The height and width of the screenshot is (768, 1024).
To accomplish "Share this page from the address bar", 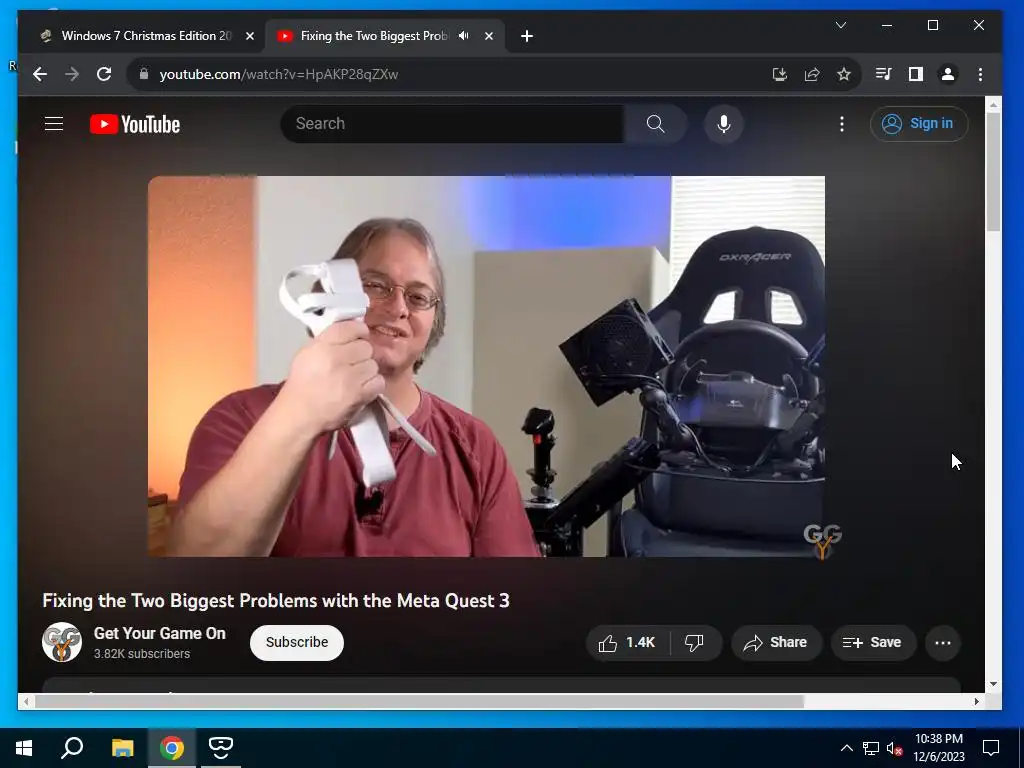I will click(x=812, y=74).
